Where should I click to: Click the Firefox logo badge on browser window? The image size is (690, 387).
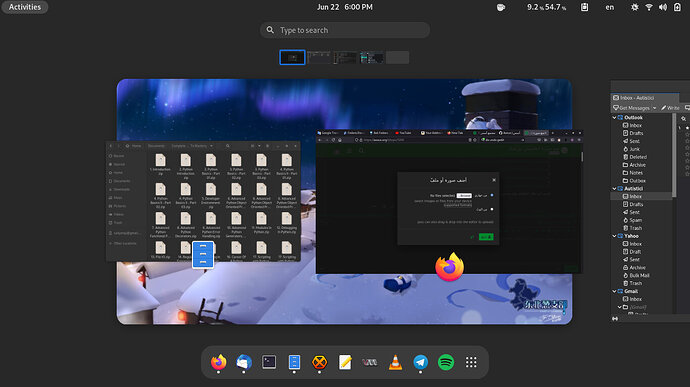[x=449, y=267]
